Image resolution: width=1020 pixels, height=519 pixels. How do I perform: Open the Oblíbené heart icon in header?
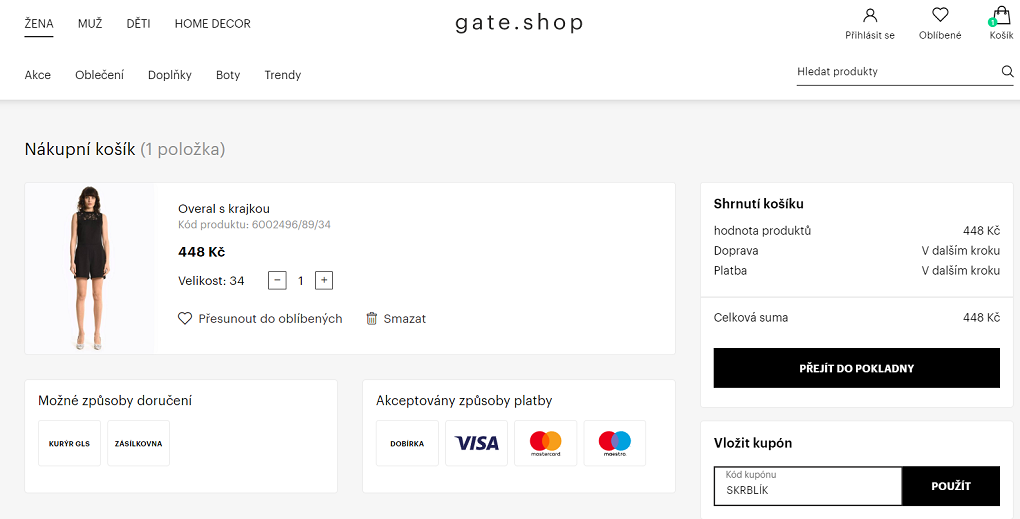[x=940, y=15]
